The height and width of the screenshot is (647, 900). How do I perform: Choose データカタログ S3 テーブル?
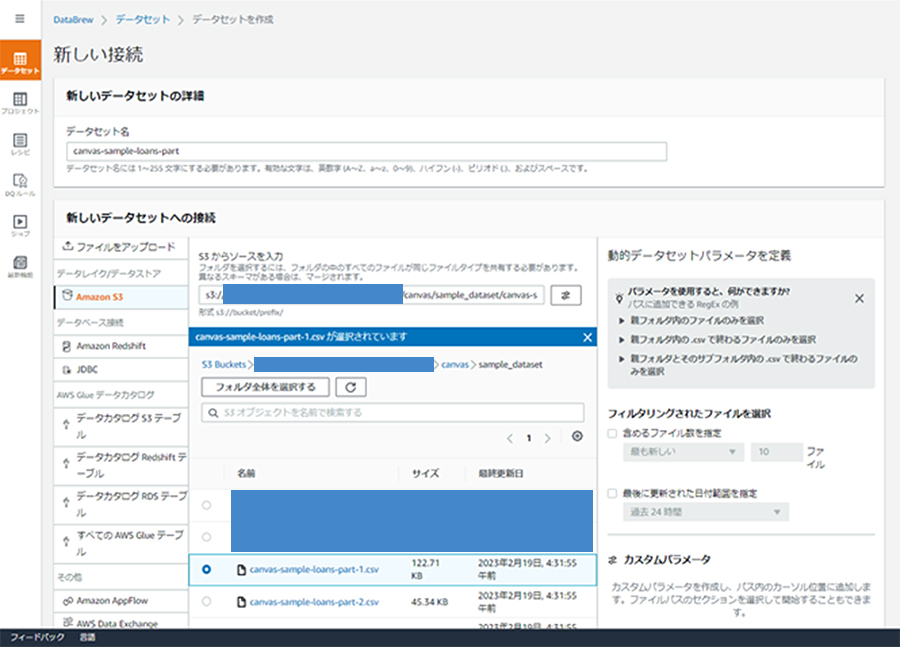[x=121, y=426]
